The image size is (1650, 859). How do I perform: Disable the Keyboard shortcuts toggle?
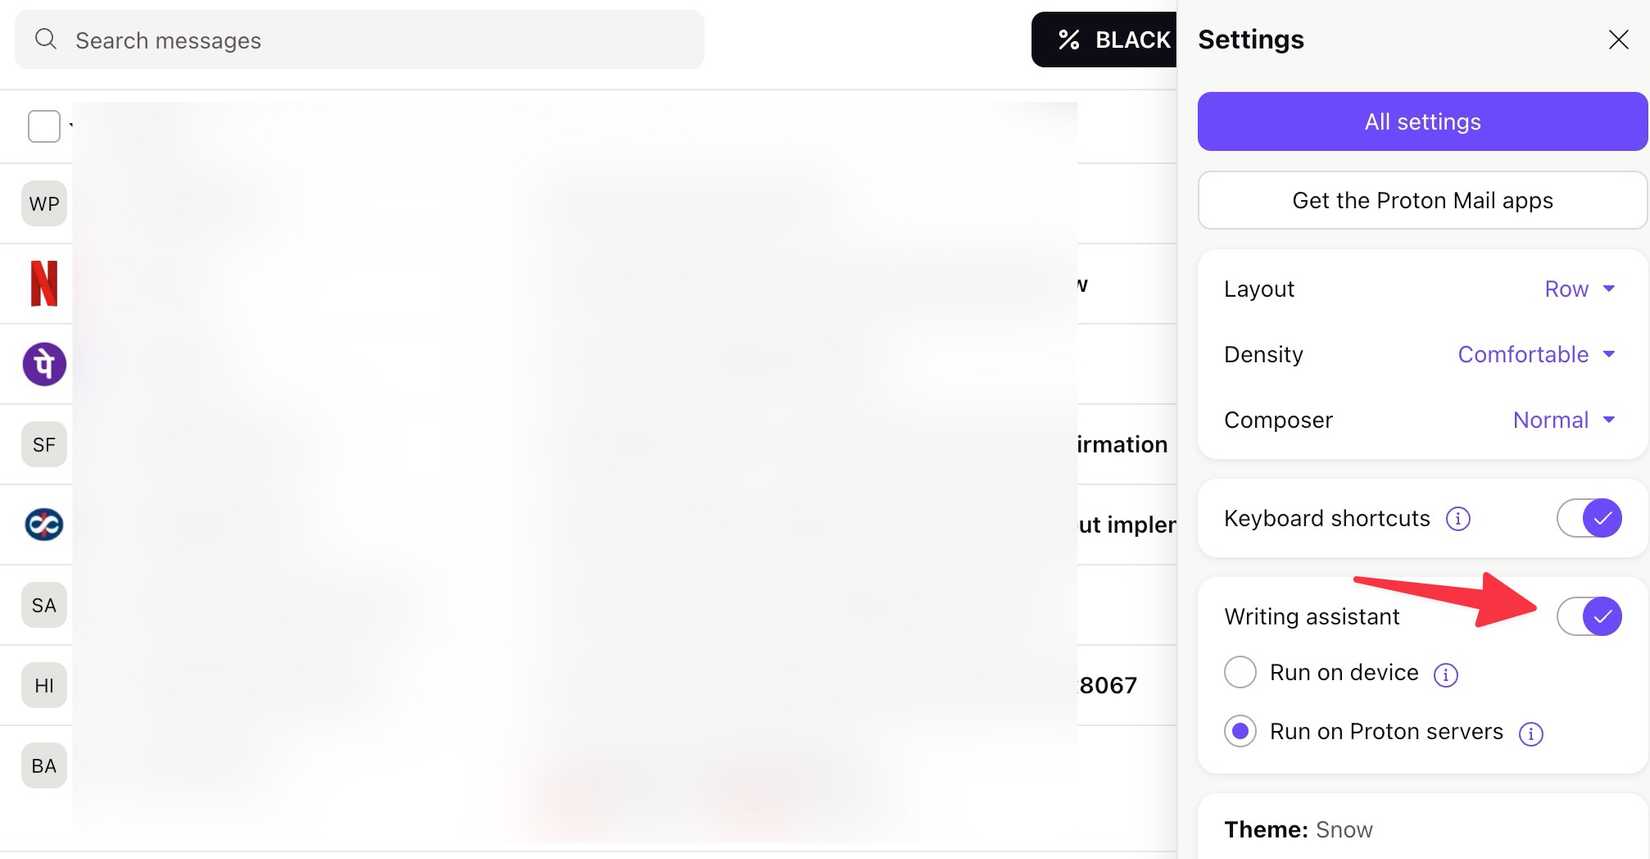point(1588,518)
